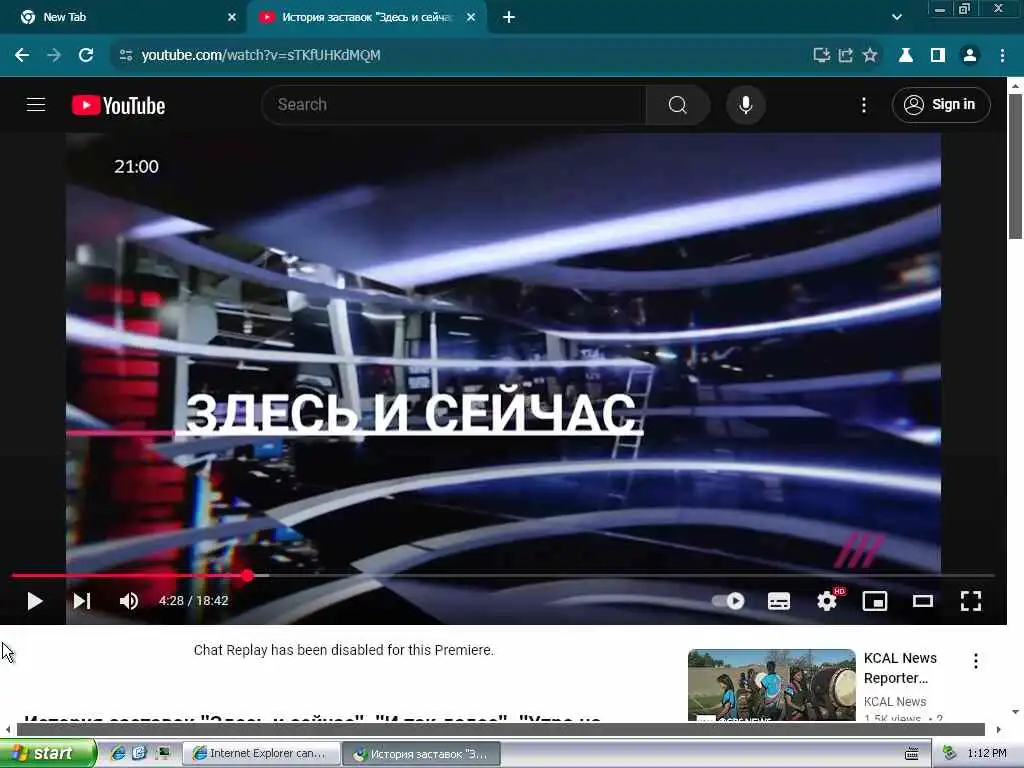Open on-screen keyboard tray icon

click(912, 754)
